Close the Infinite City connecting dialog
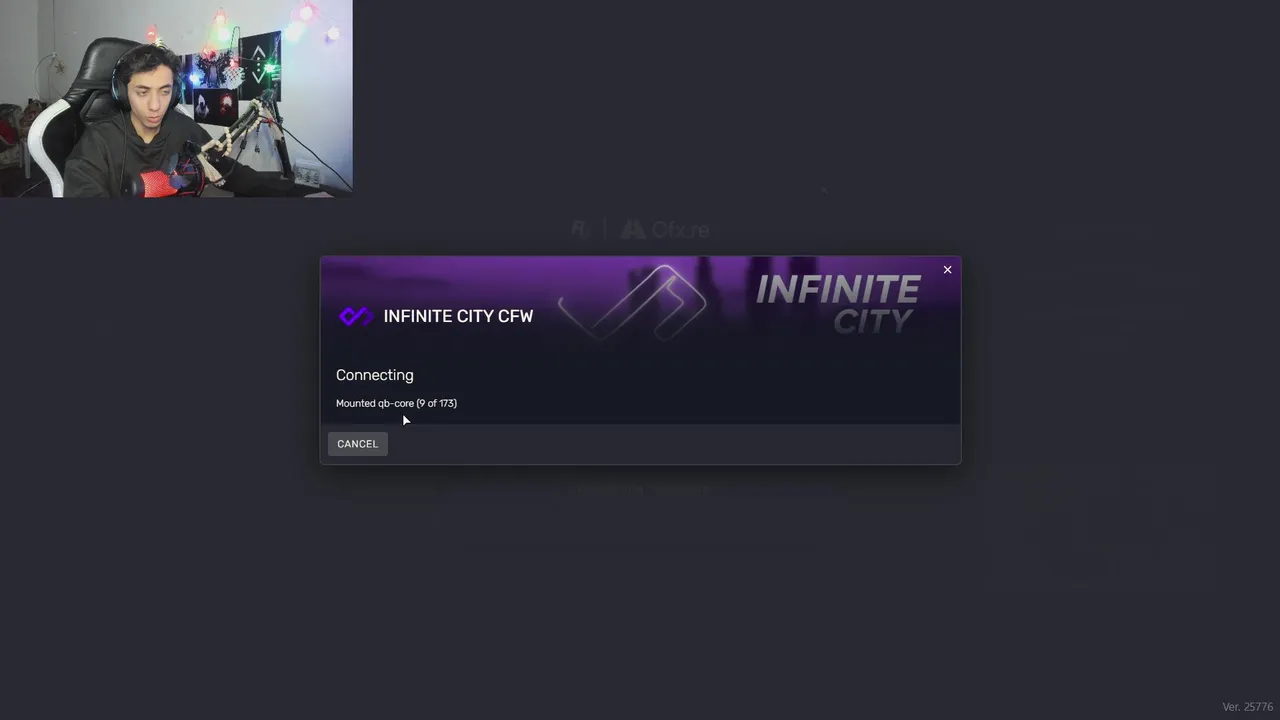 tap(947, 270)
